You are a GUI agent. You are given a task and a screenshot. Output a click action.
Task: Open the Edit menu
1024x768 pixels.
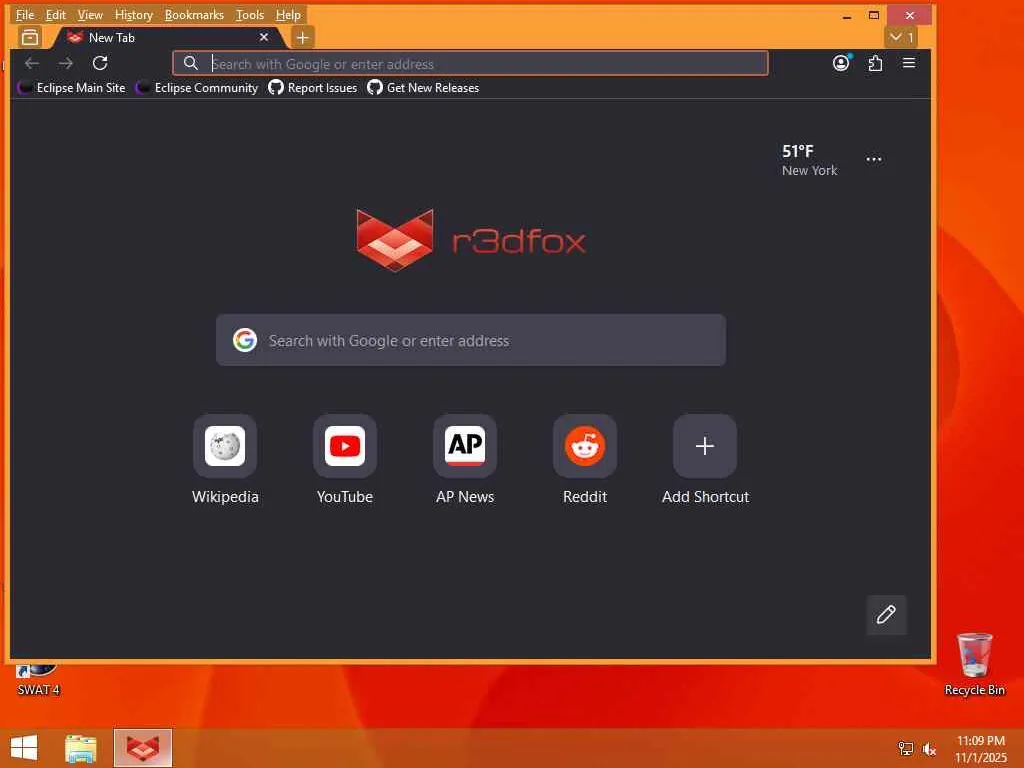56,14
